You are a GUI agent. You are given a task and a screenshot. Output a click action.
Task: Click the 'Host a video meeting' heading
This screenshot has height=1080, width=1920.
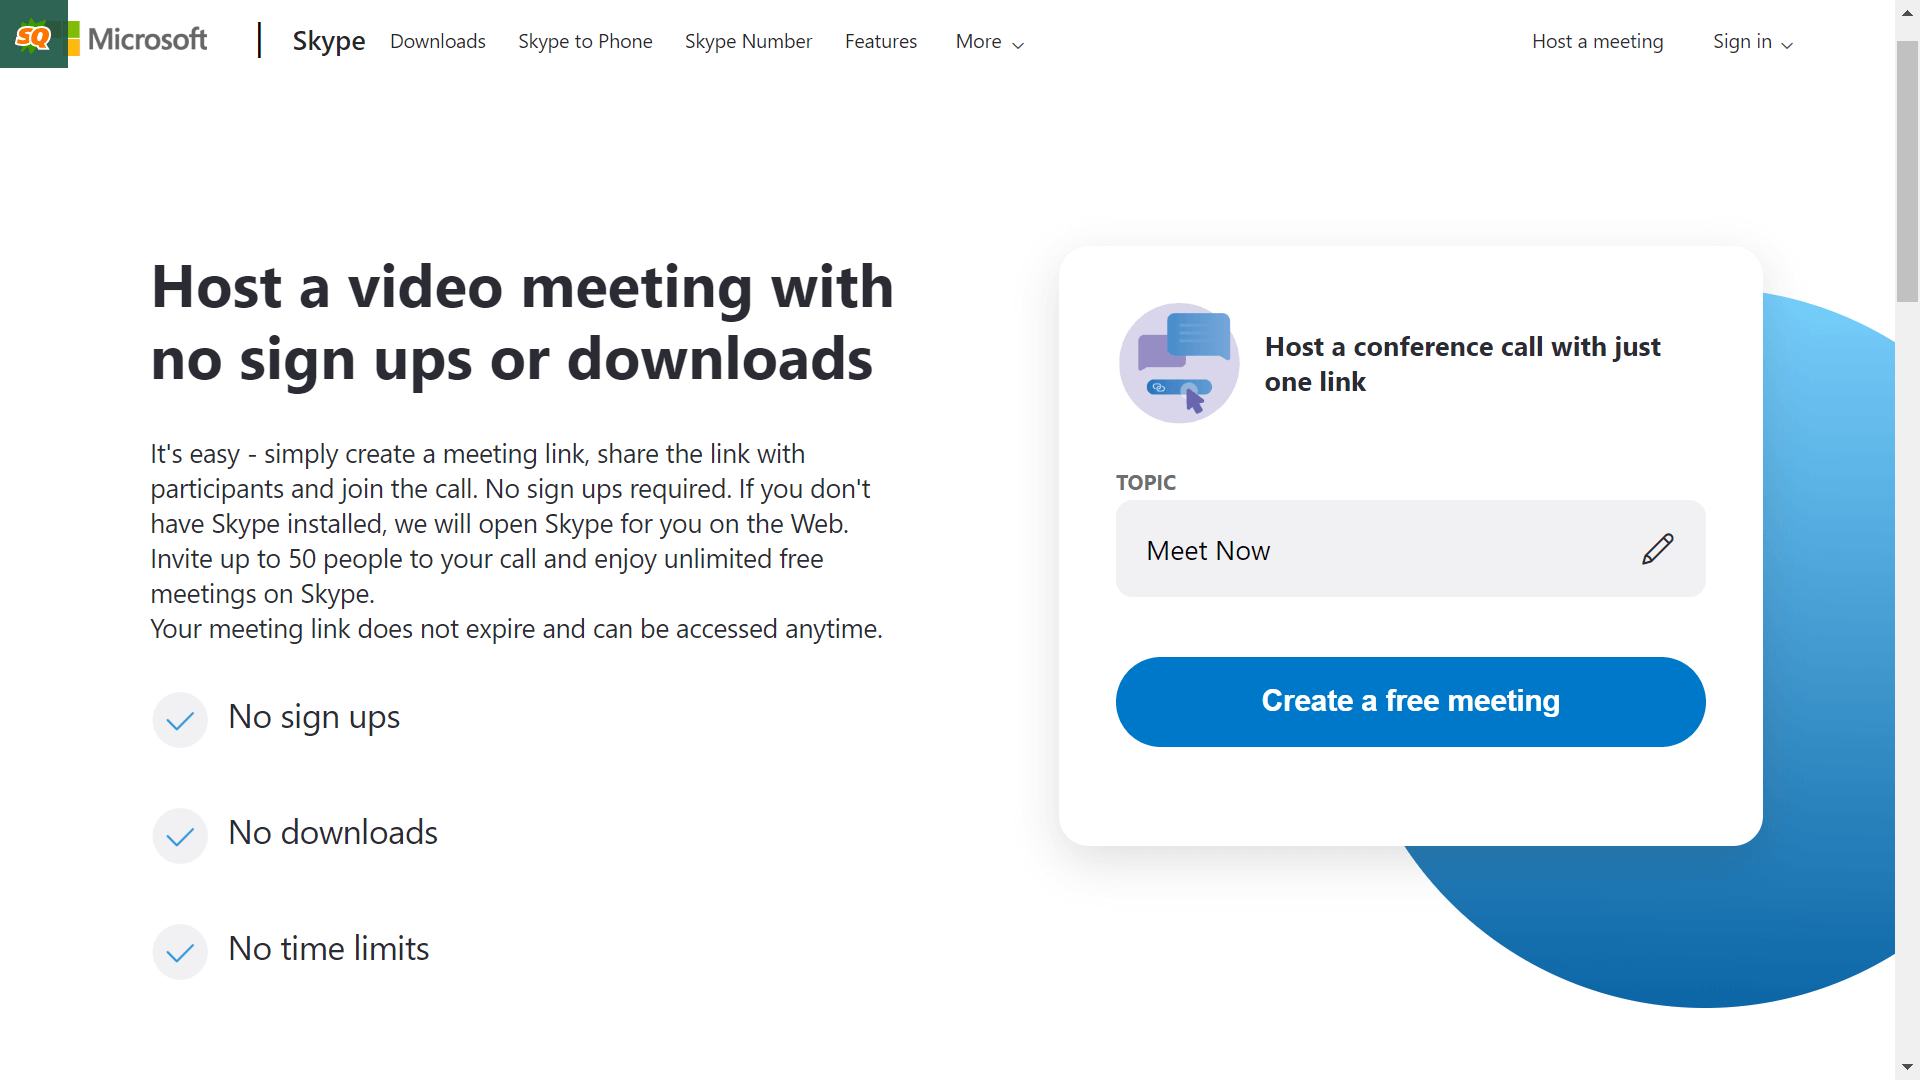pos(522,322)
